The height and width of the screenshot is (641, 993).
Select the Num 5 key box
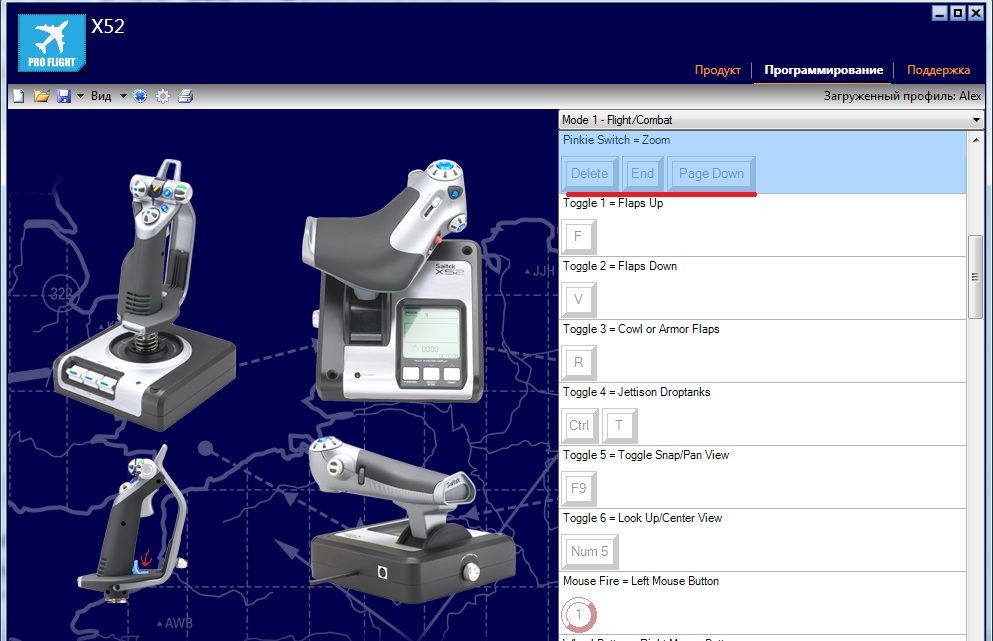(590, 551)
